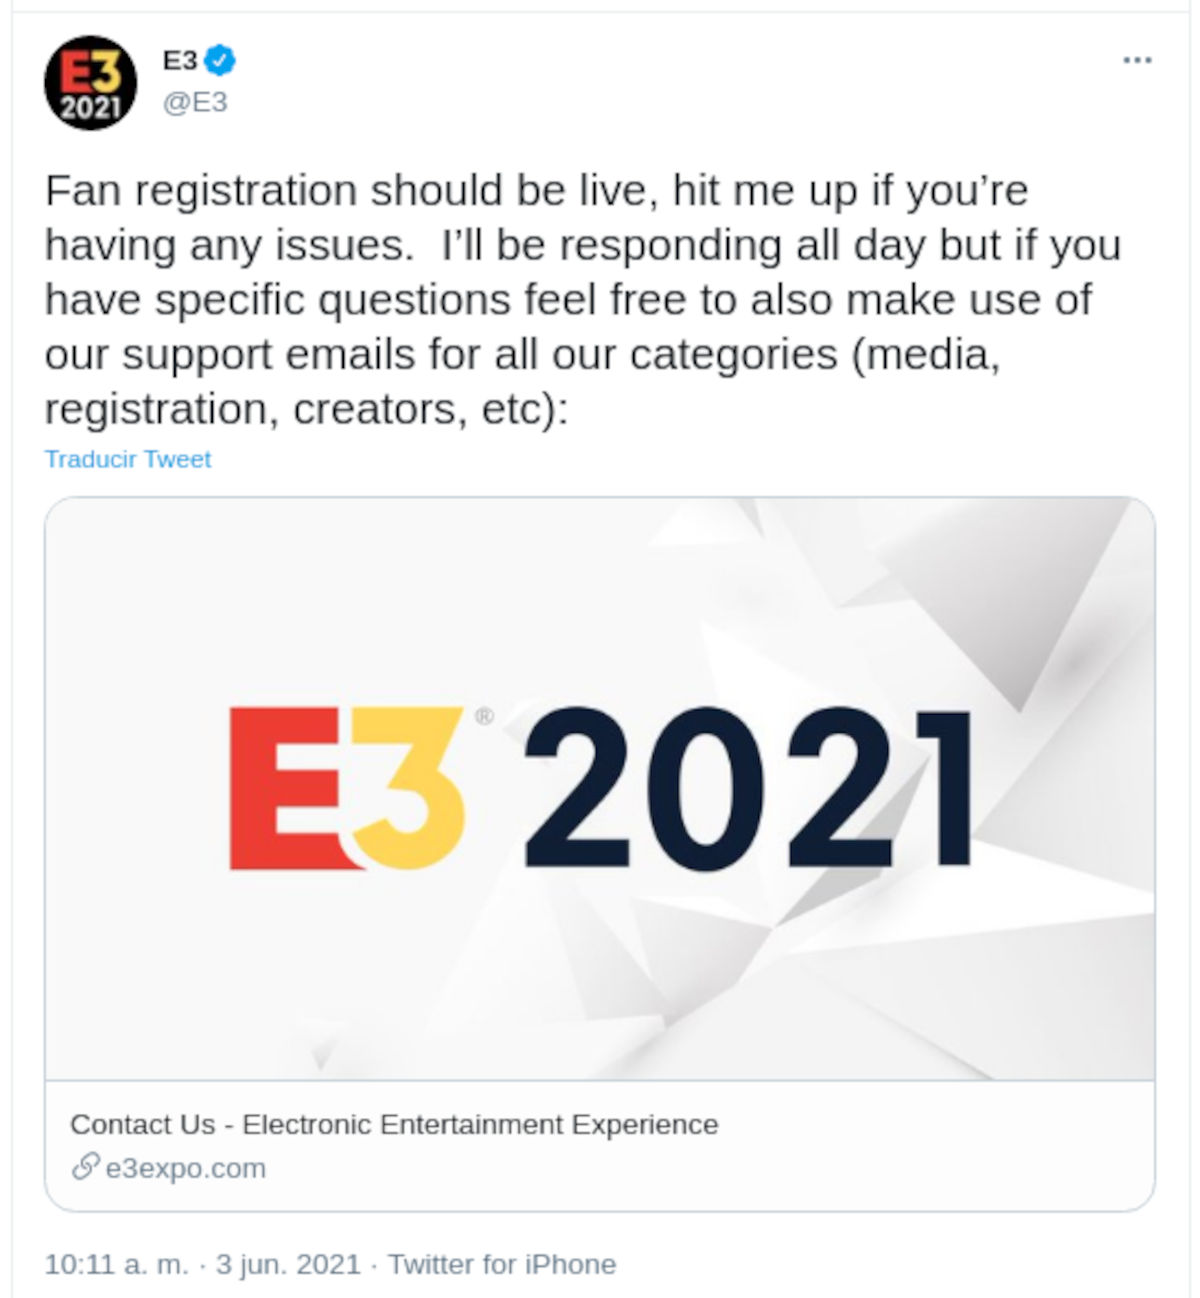Open the E3 2021 profile avatar
This screenshot has width=1200, height=1298.
click(x=90, y=83)
